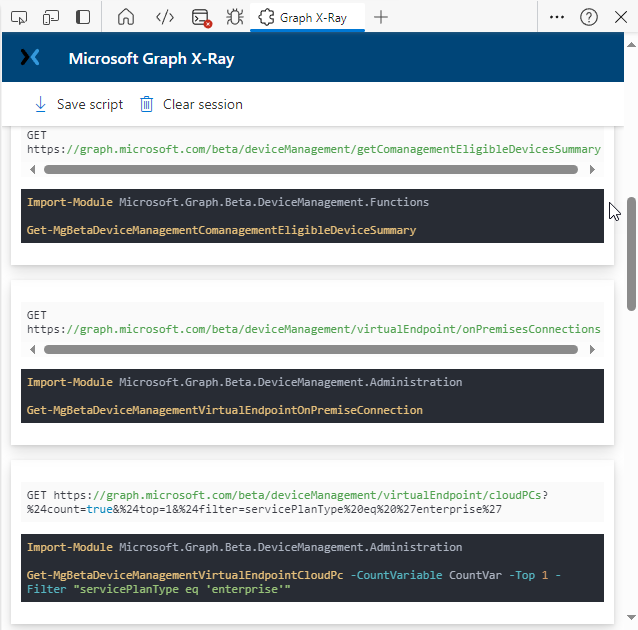Toggle device emulation icon

(50, 17)
